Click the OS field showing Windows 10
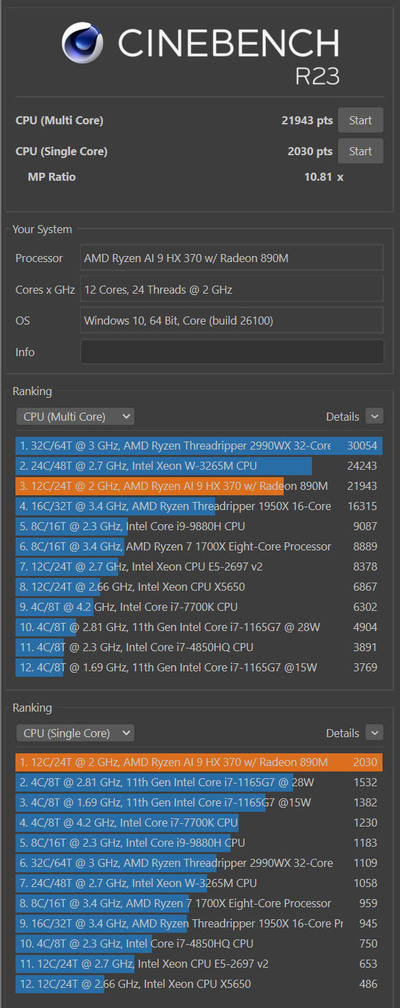Viewport: 400px width, 1008px height. coord(232,320)
